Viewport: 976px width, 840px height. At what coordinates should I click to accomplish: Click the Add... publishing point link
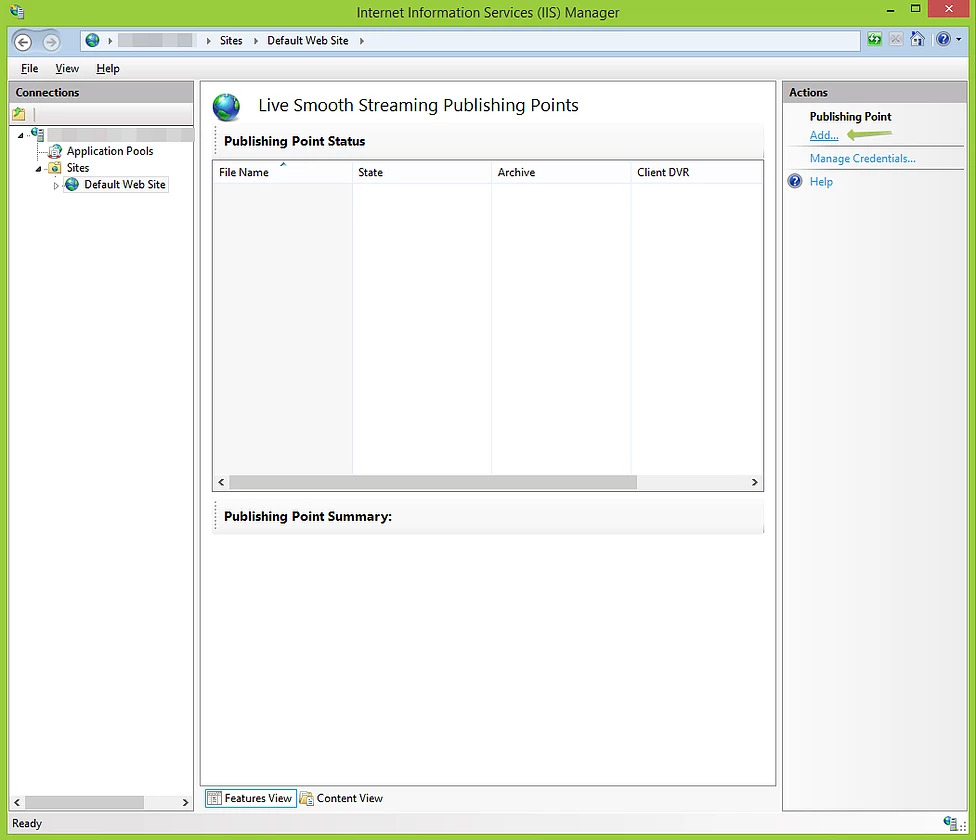point(824,135)
